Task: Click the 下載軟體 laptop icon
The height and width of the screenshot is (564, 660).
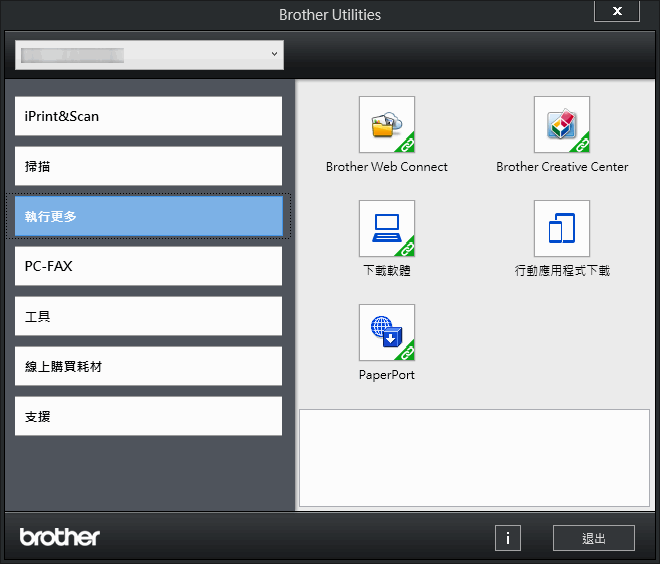Action: pyautogui.click(x=386, y=229)
